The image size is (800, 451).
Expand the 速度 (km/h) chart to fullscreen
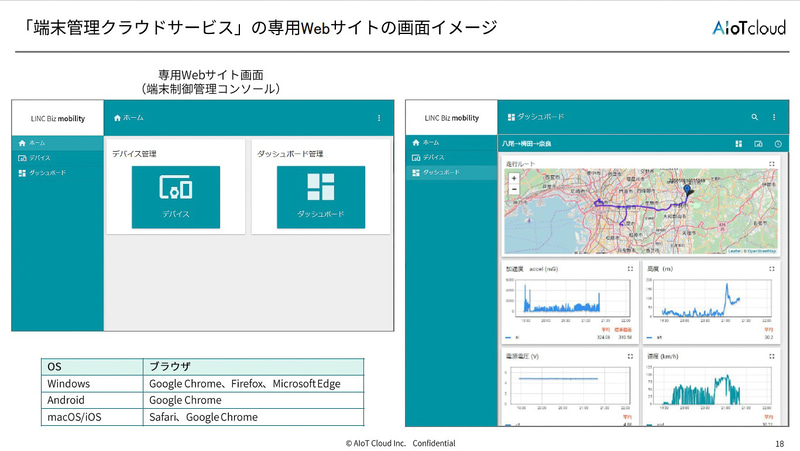click(x=772, y=356)
